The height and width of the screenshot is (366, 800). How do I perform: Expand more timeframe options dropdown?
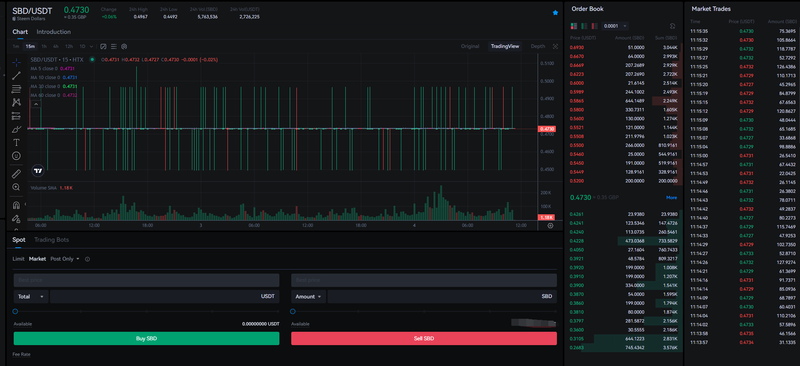[x=91, y=46]
